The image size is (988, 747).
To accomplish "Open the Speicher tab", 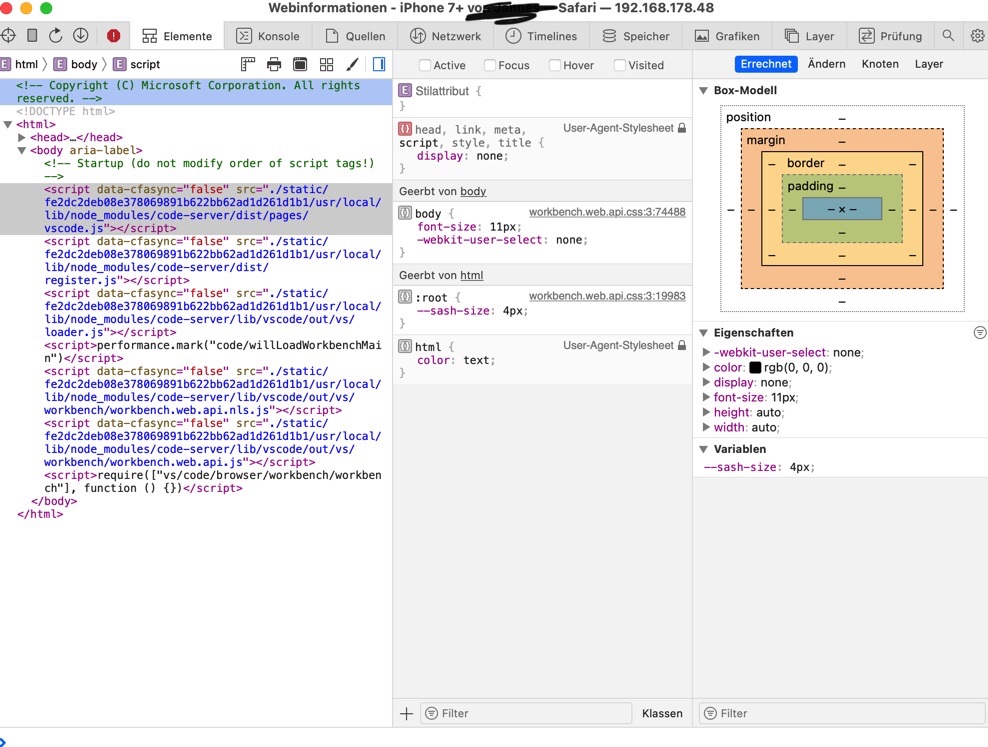I will click(636, 36).
